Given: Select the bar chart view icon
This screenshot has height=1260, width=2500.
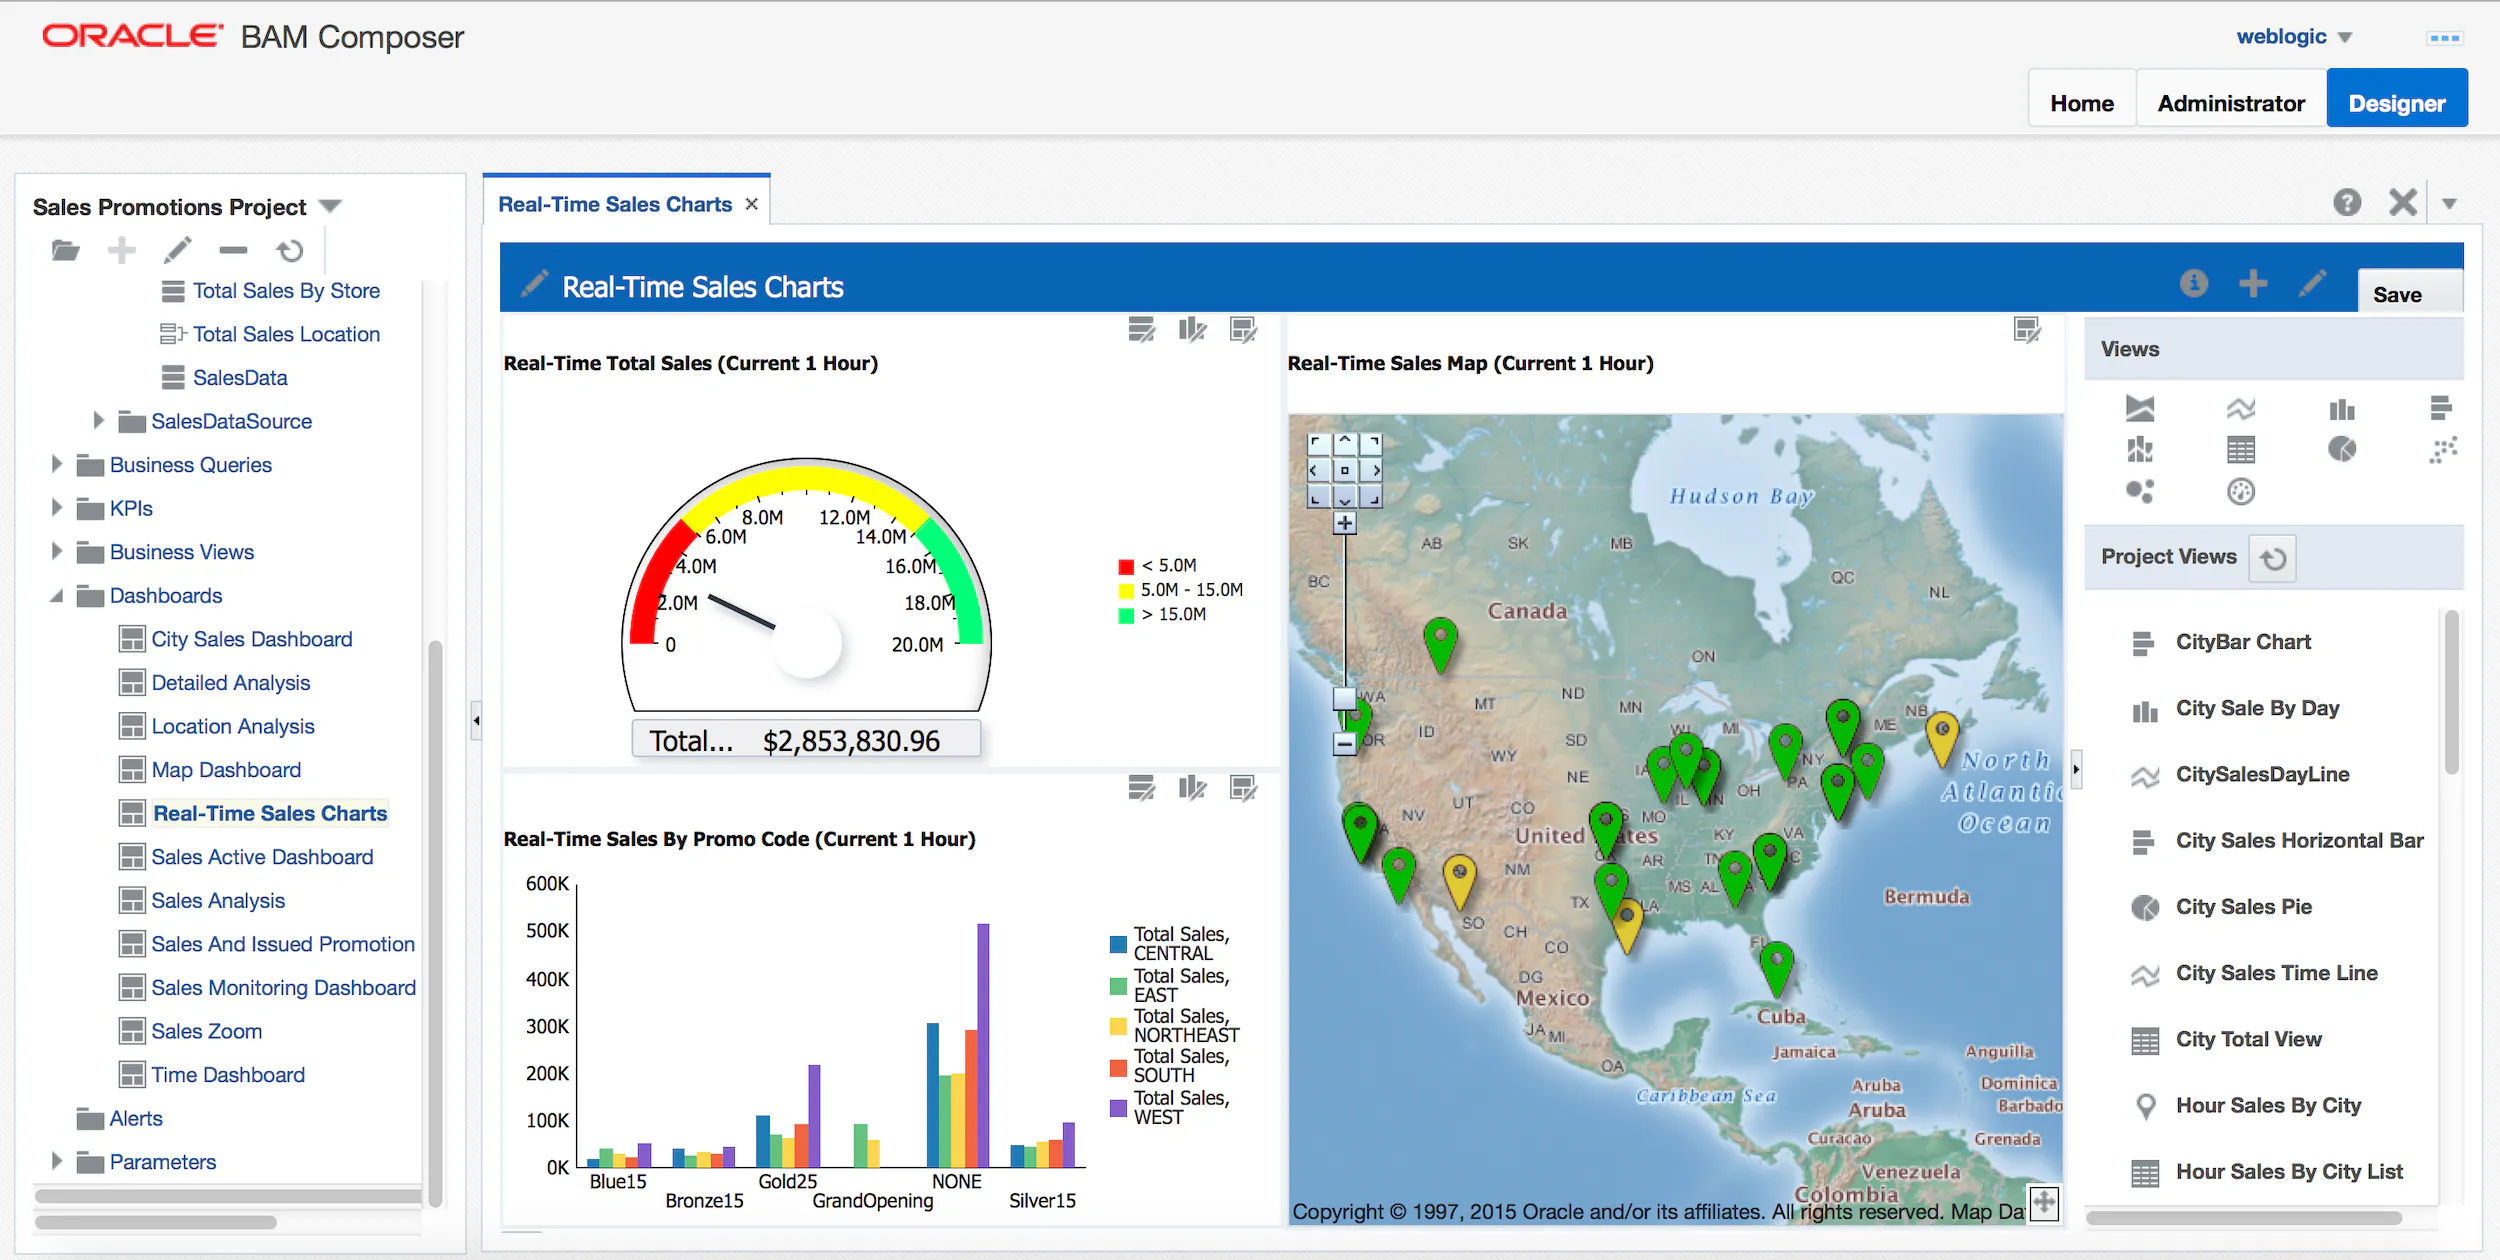Looking at the screenshot, I should point(2341,409).
